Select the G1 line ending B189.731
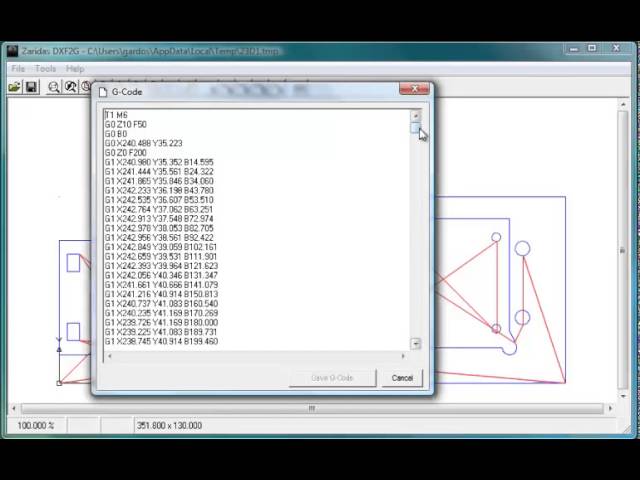Image resolution: width=640 pixels, height=480 pixels. 161,332
